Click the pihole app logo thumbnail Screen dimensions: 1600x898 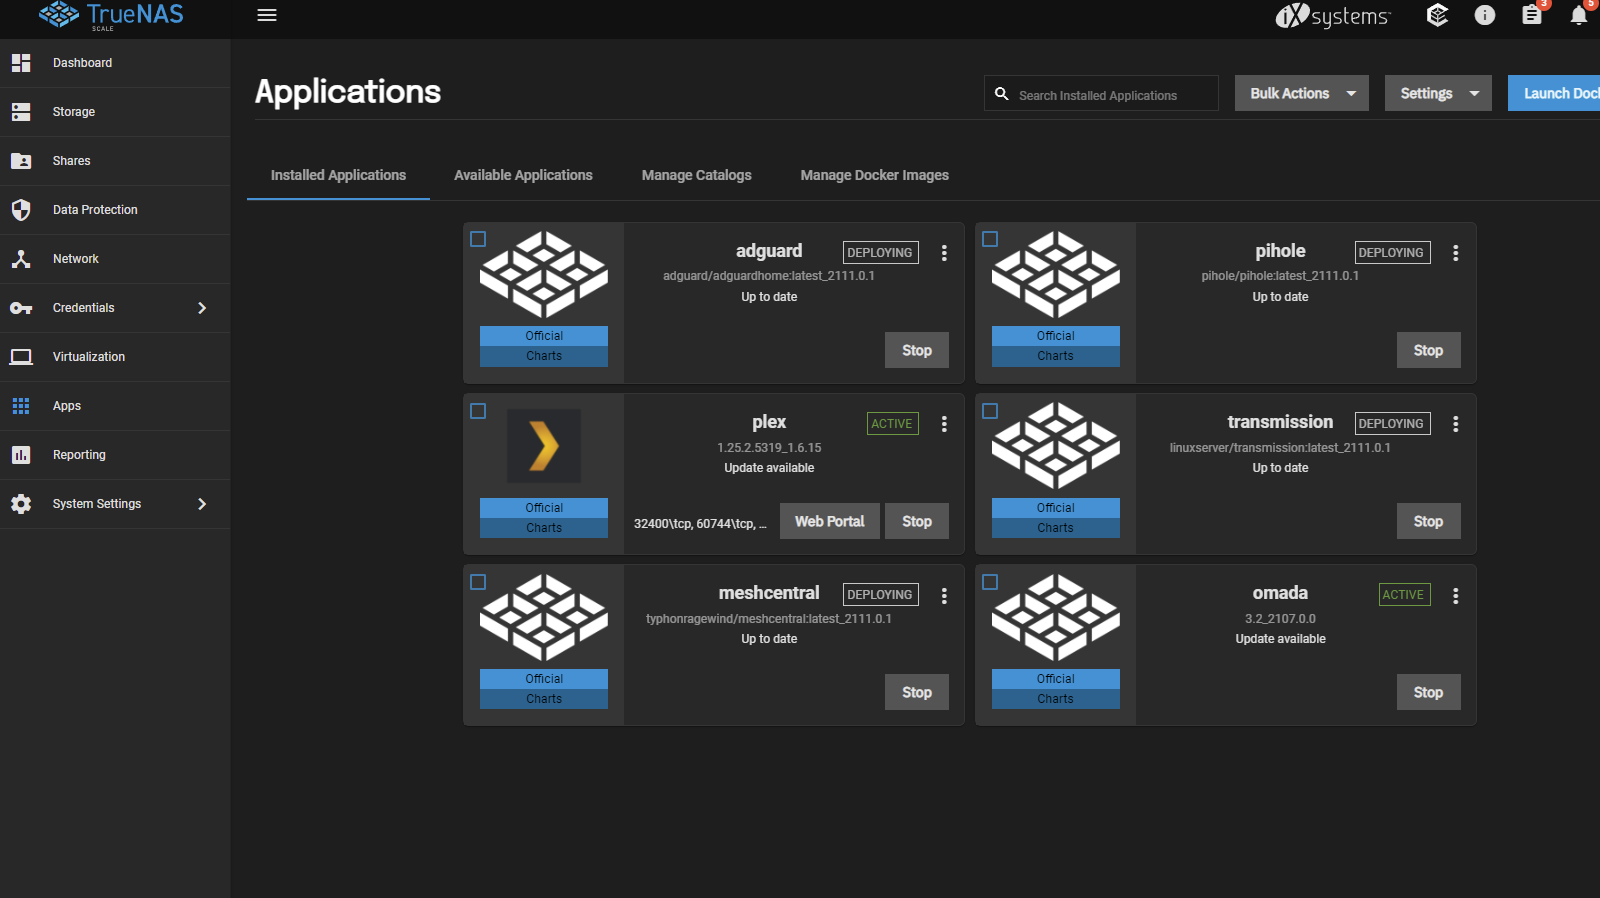coord(1056,275)
